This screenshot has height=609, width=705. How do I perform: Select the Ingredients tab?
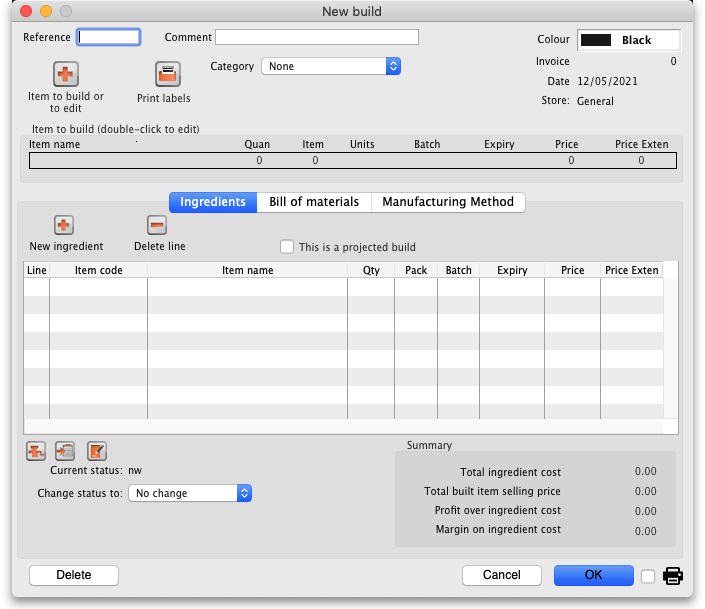click(213, 202)
